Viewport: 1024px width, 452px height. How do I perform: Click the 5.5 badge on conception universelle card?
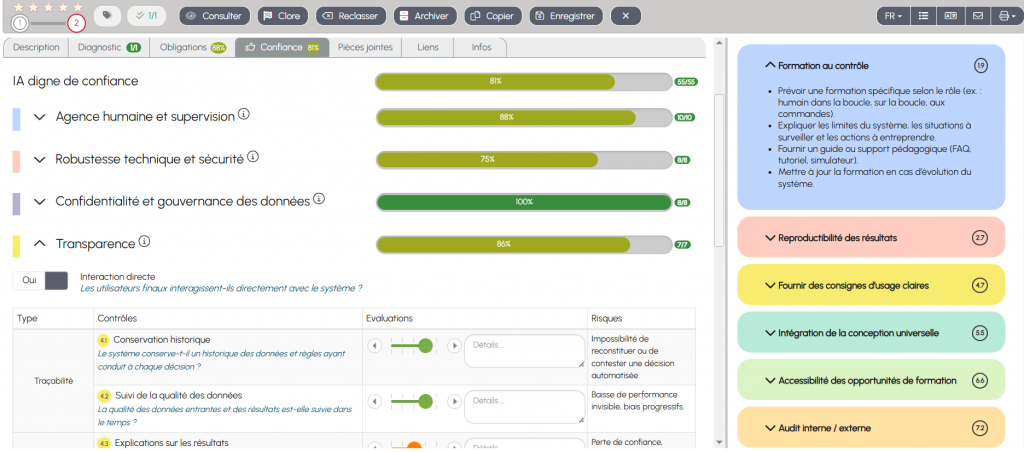[980, 333]
